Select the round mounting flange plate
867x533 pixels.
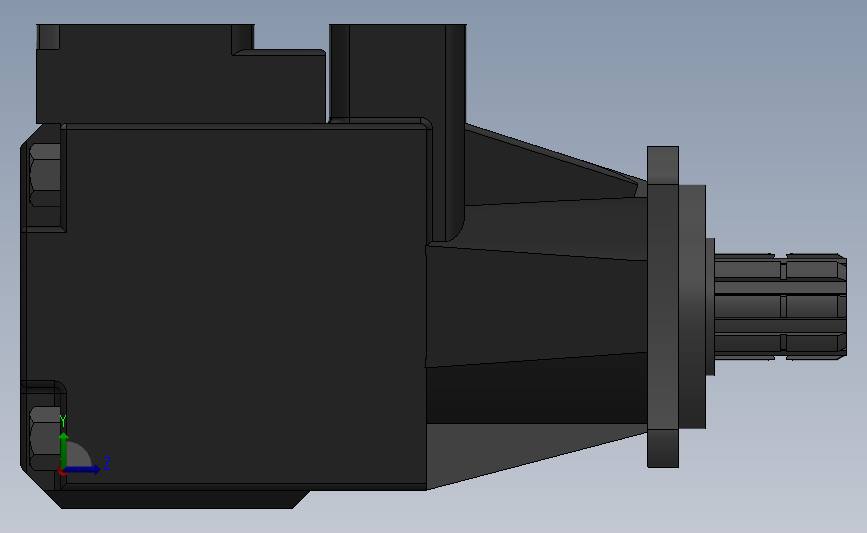[662, 307]
